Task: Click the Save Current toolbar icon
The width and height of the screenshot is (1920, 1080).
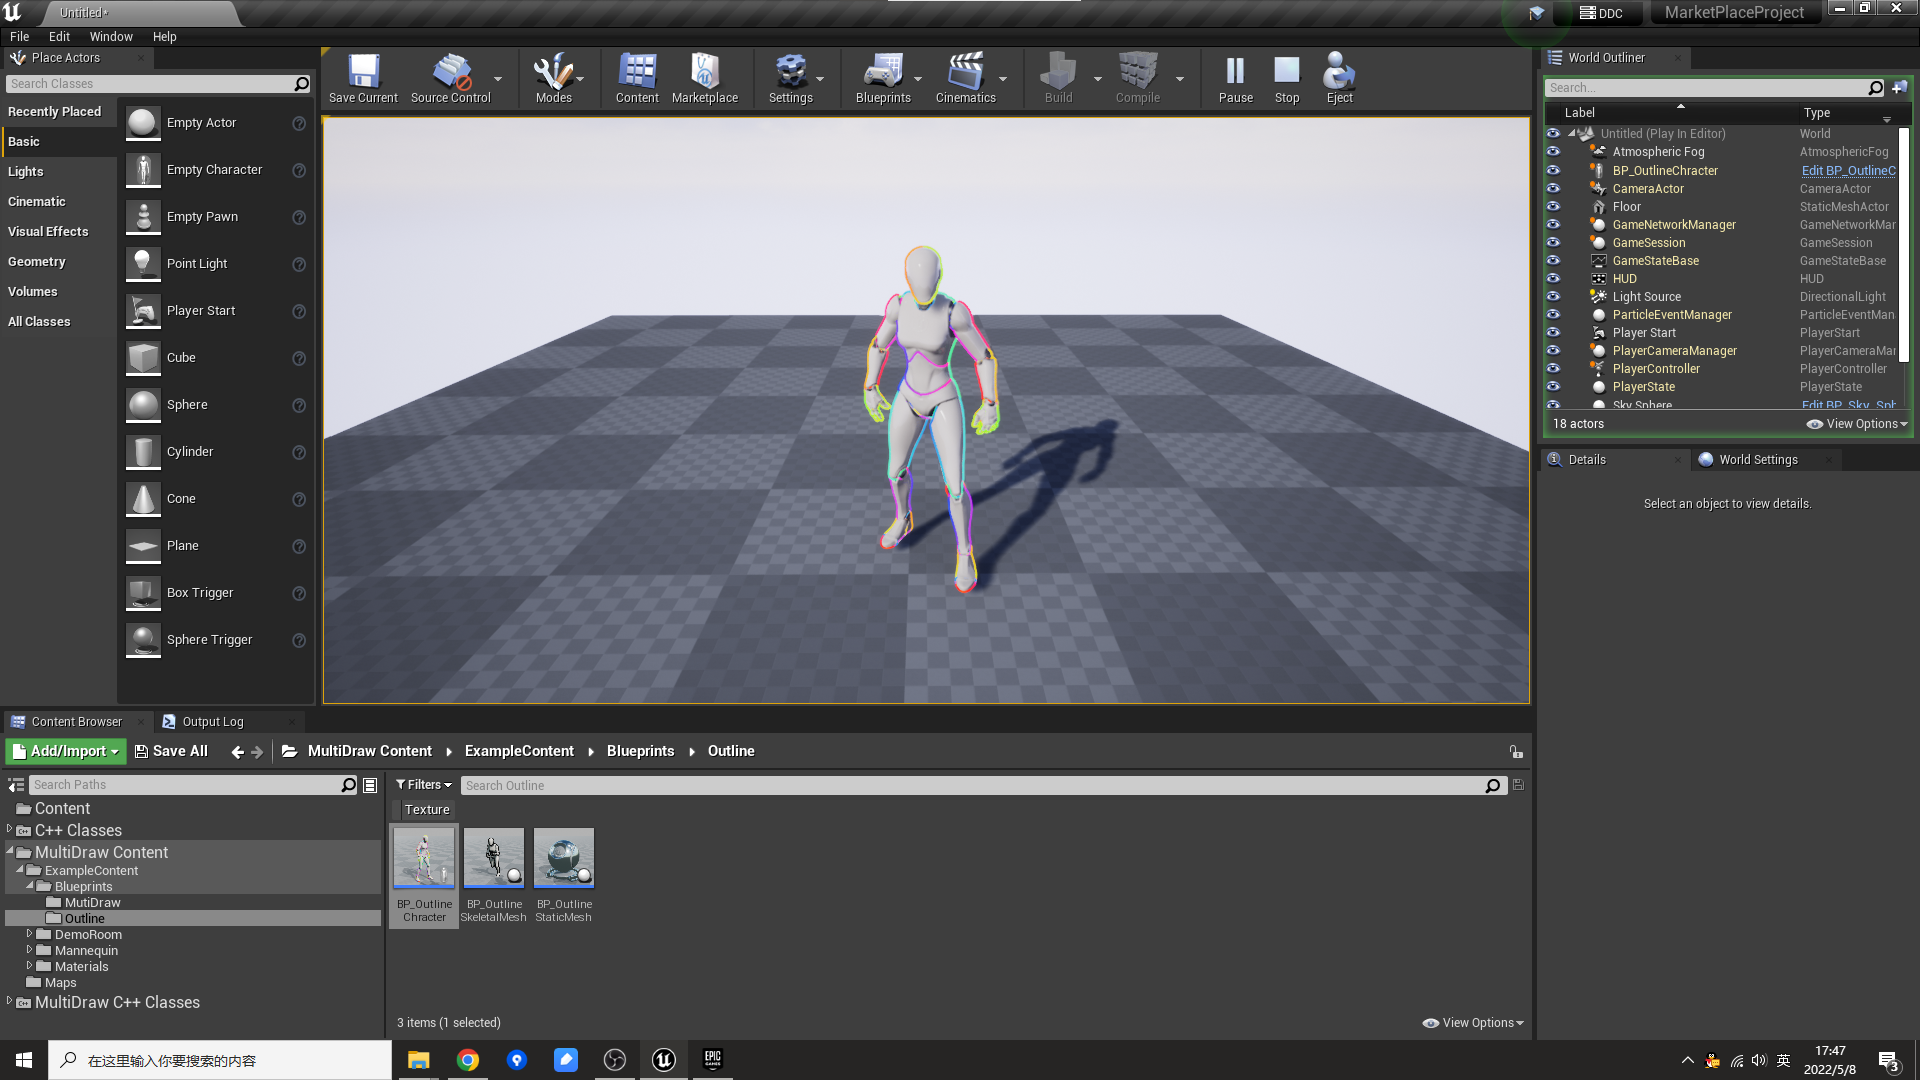Action: click(363, 77)
